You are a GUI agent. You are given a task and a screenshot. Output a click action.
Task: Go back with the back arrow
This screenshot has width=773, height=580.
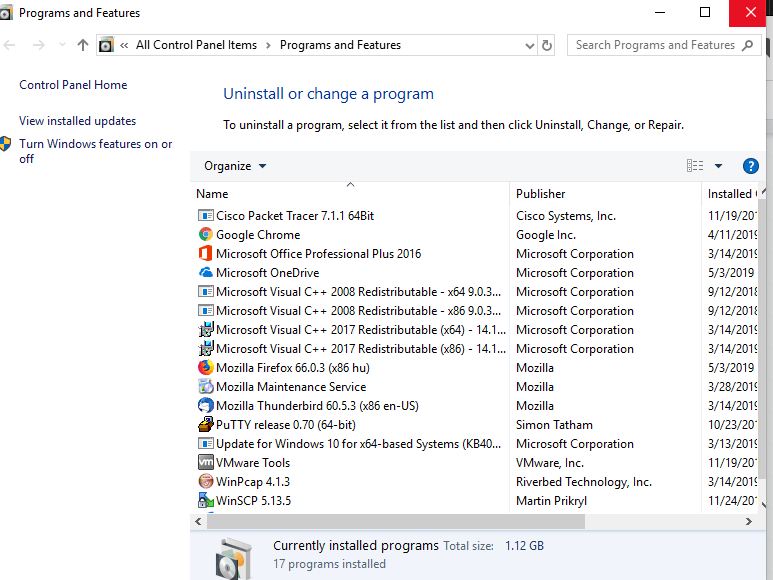pos(9,45)
